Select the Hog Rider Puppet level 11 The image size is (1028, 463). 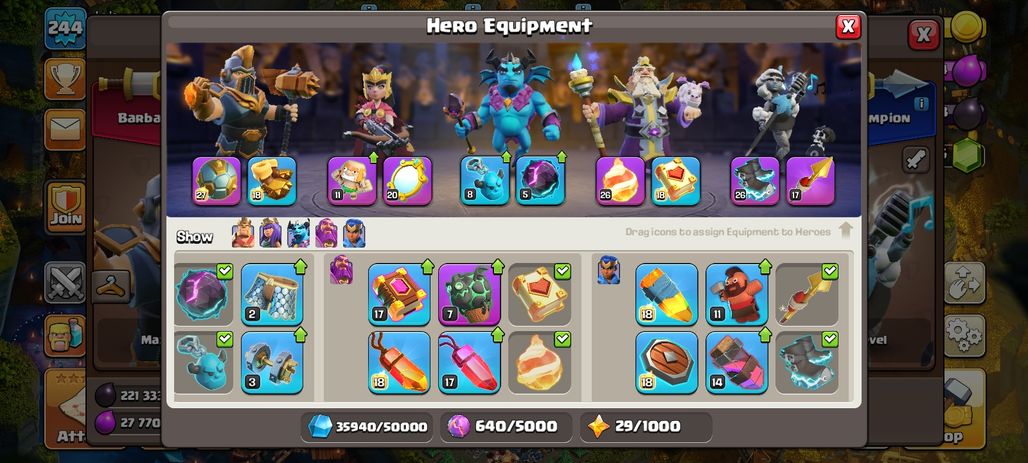click(737, 294)
